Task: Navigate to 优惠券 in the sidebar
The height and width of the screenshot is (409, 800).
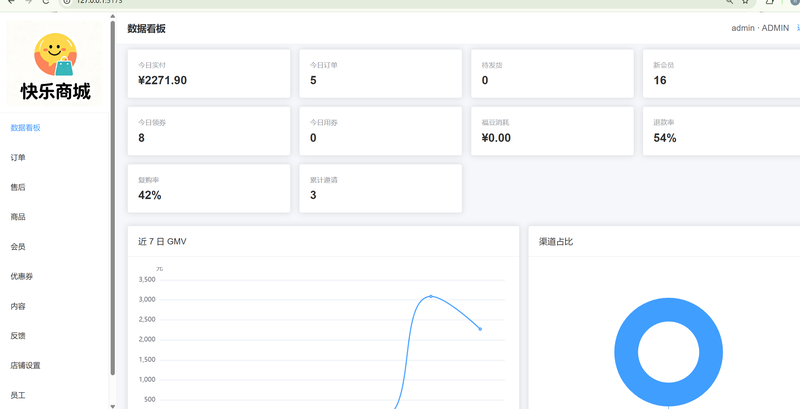Action: click(x=21, y=276)
